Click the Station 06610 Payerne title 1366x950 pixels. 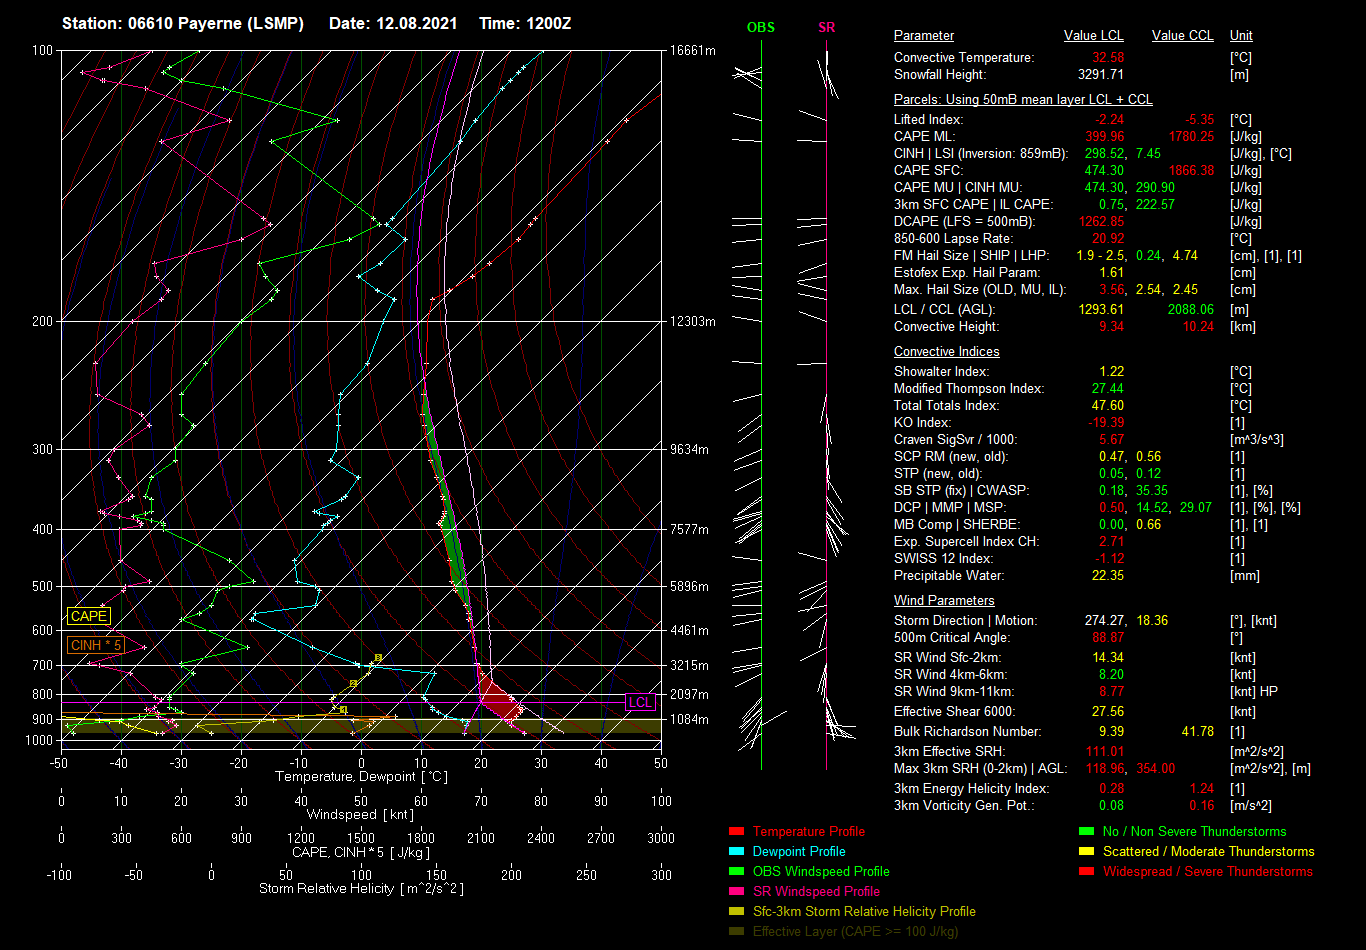(x=183, y=23)
